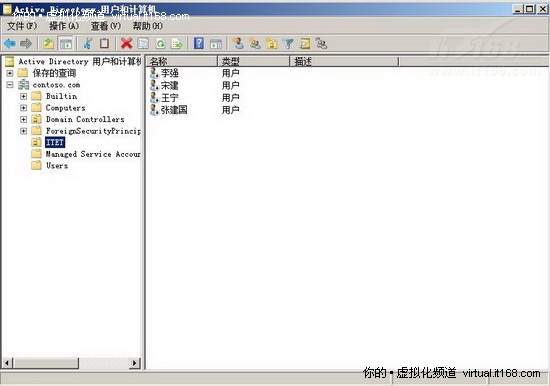
Task: Collapse the contoso.com domain node
Action: [10, 85]
